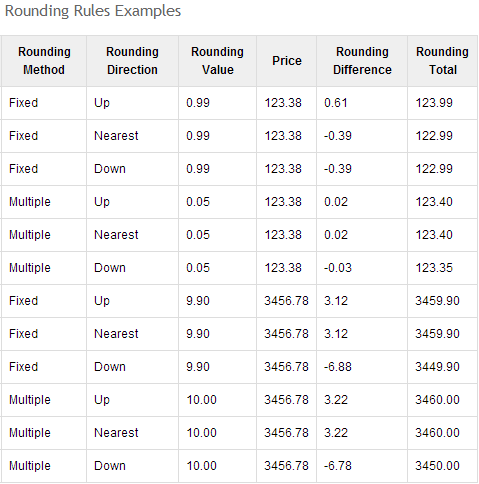Select the -6.88 rounding difference cell

pos(362,367)
